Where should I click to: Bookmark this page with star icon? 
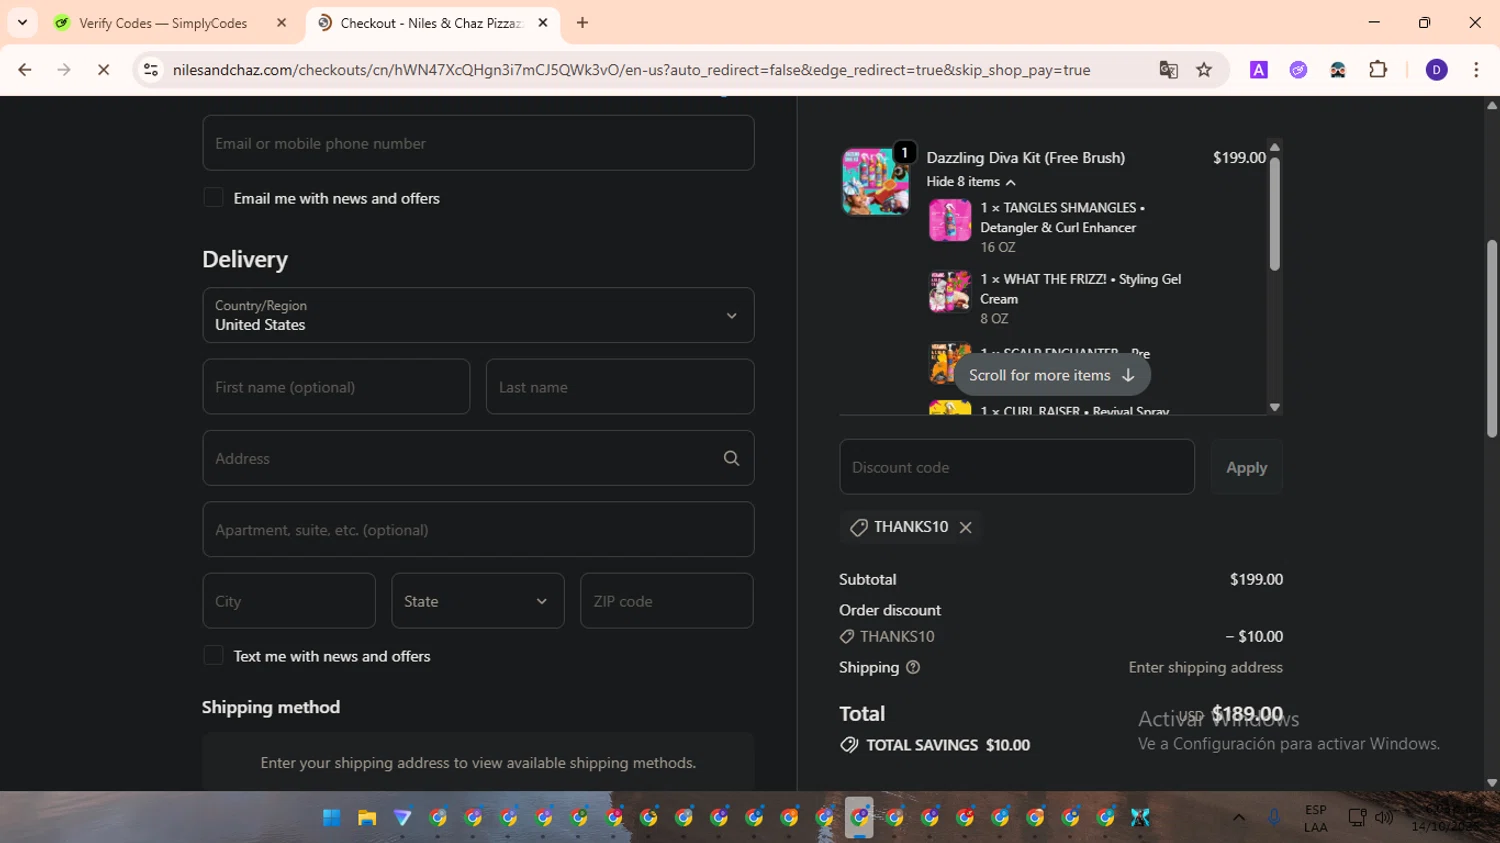[x=1204, y=70]
